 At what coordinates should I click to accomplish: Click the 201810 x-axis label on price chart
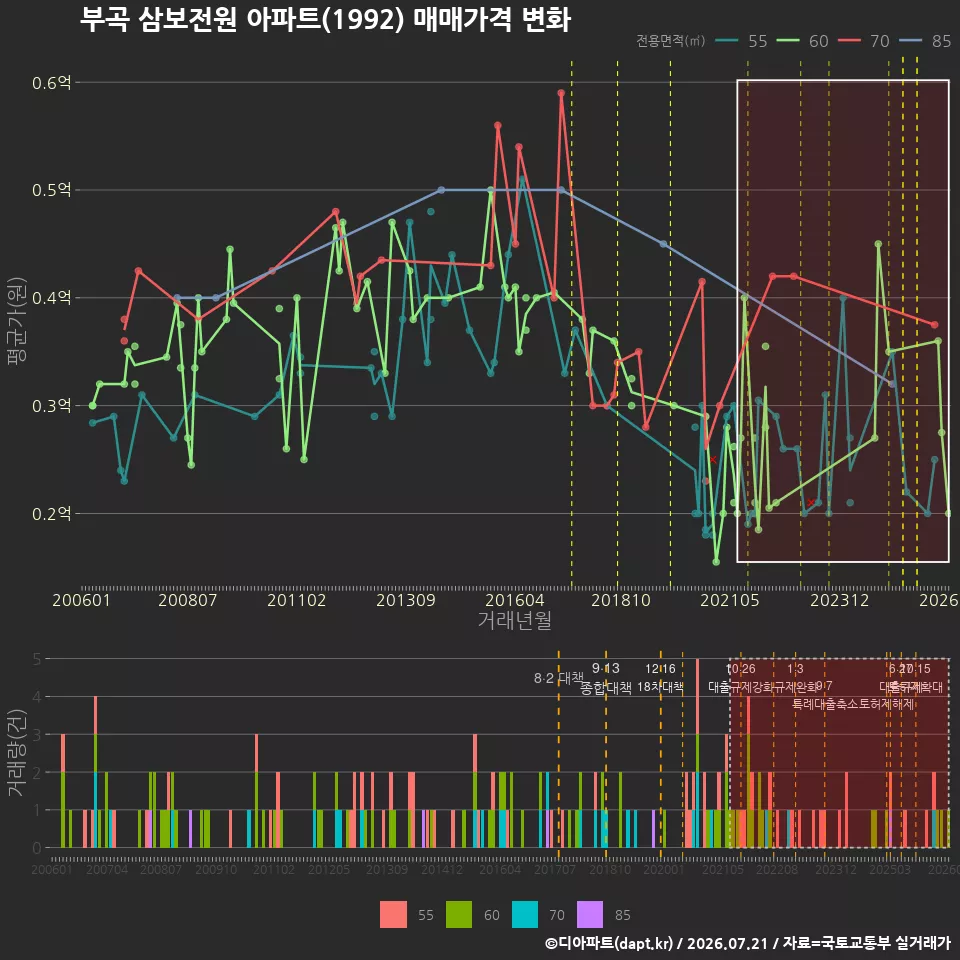point(621,600)
